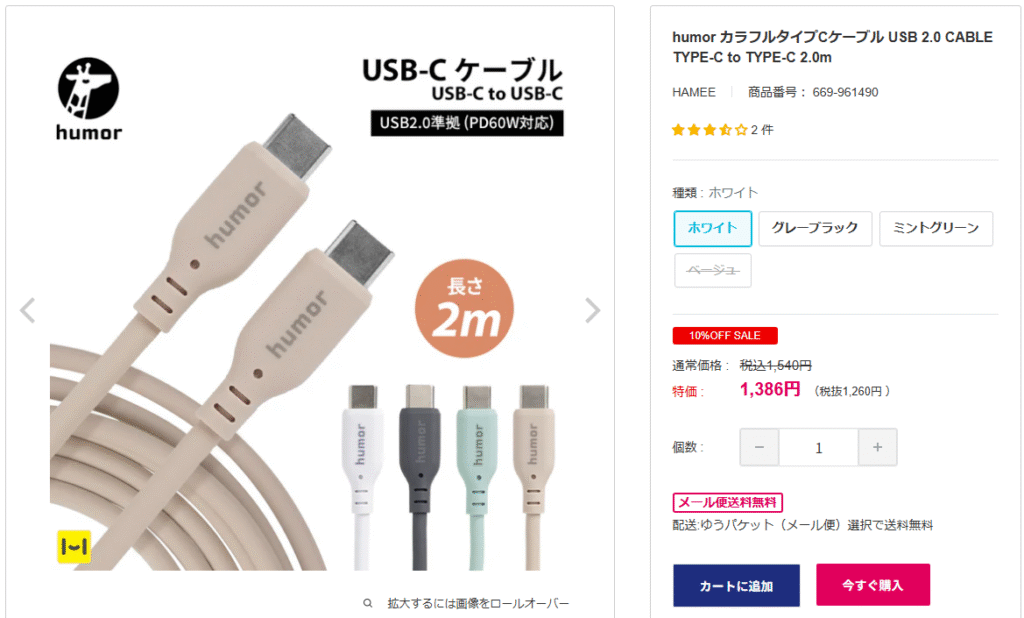Increase quantity with the plus button
1024x618 pixels.
pyautogui.click(x=877, y=447)
